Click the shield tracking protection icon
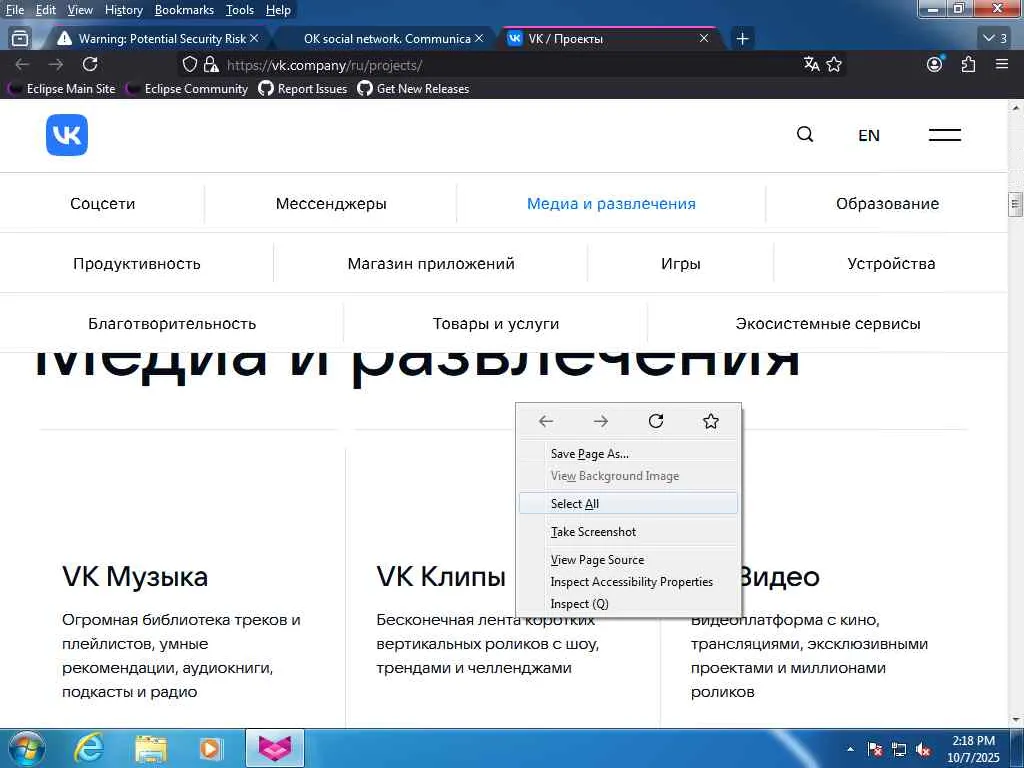This screenshot has height=768, width=1024. point(189,64)
